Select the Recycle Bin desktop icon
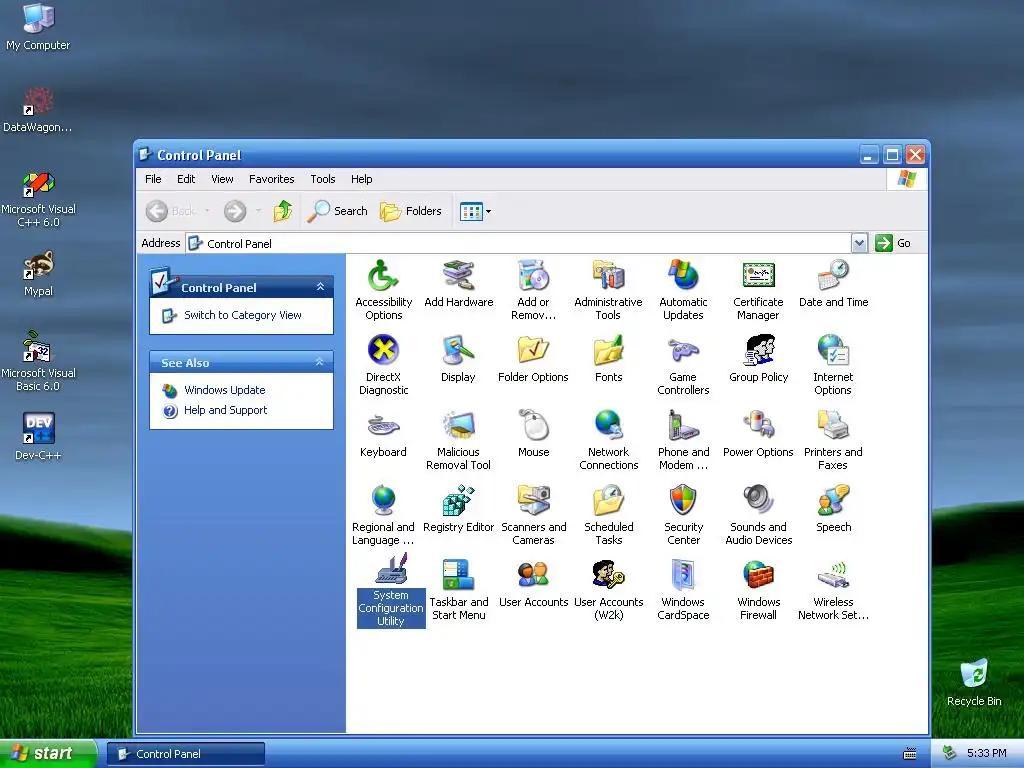 pos(974,682)
